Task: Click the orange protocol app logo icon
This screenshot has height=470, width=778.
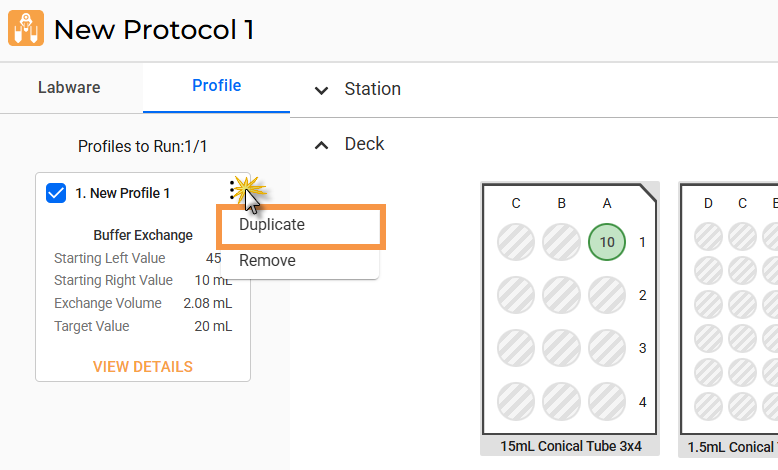Action: (x=26, y=28)
